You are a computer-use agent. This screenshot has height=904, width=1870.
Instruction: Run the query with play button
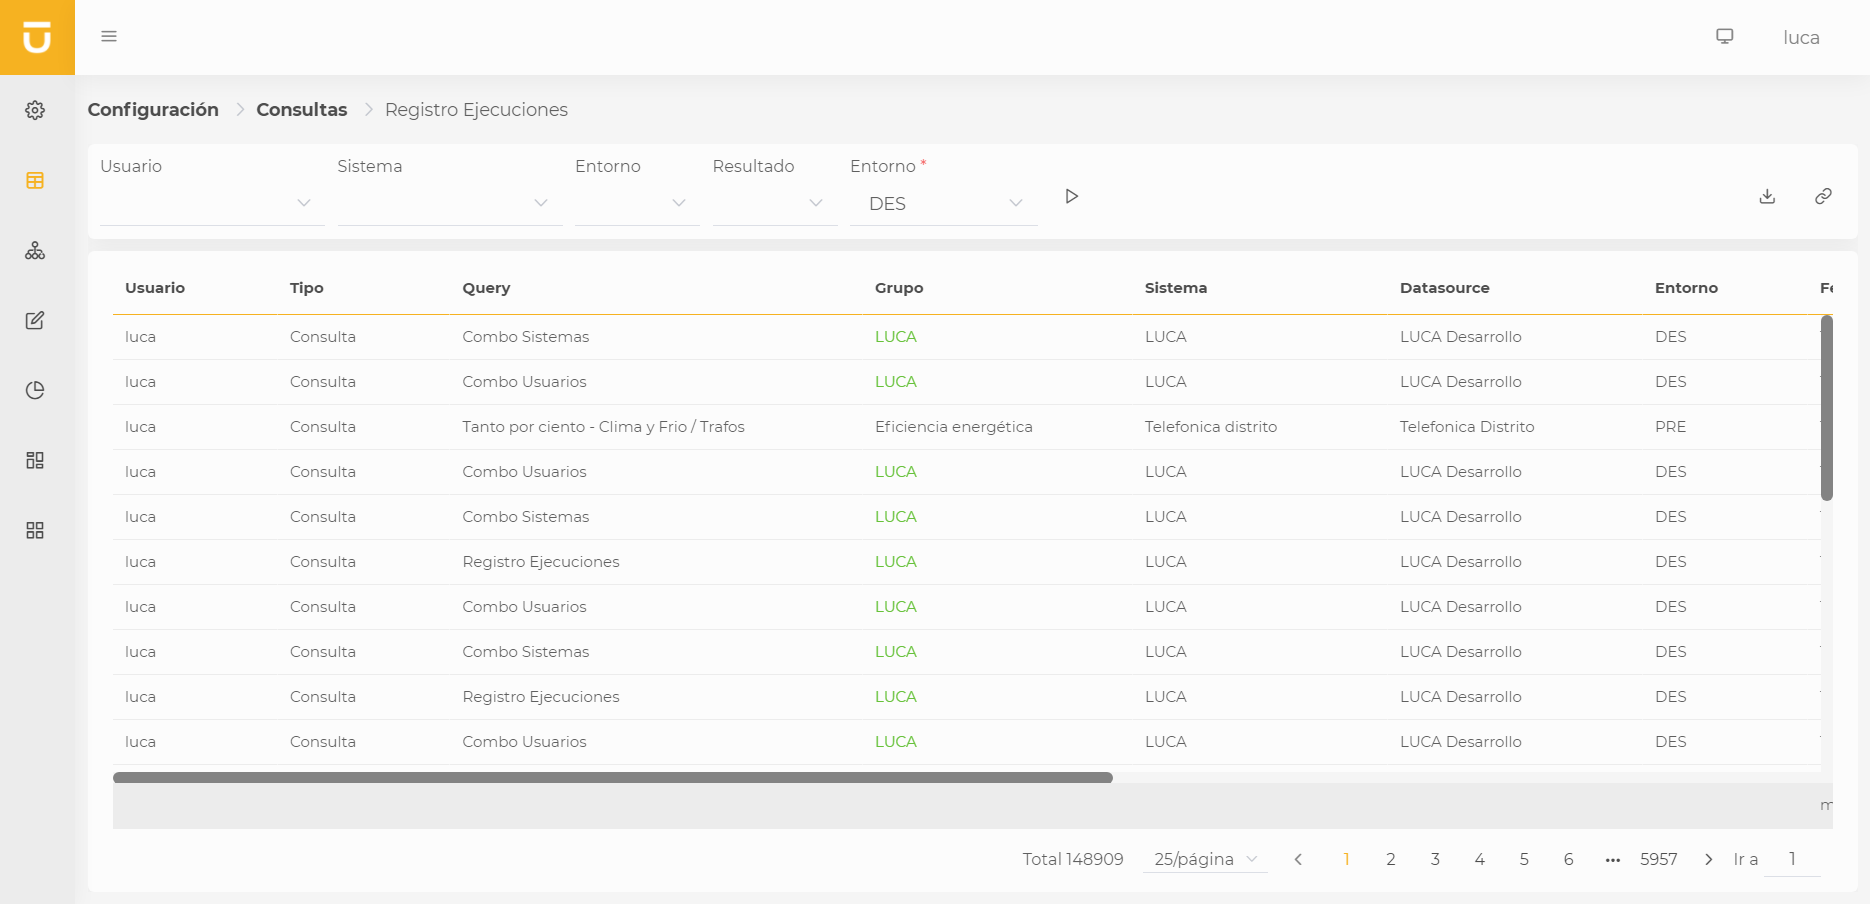[x=1071, y=196]
